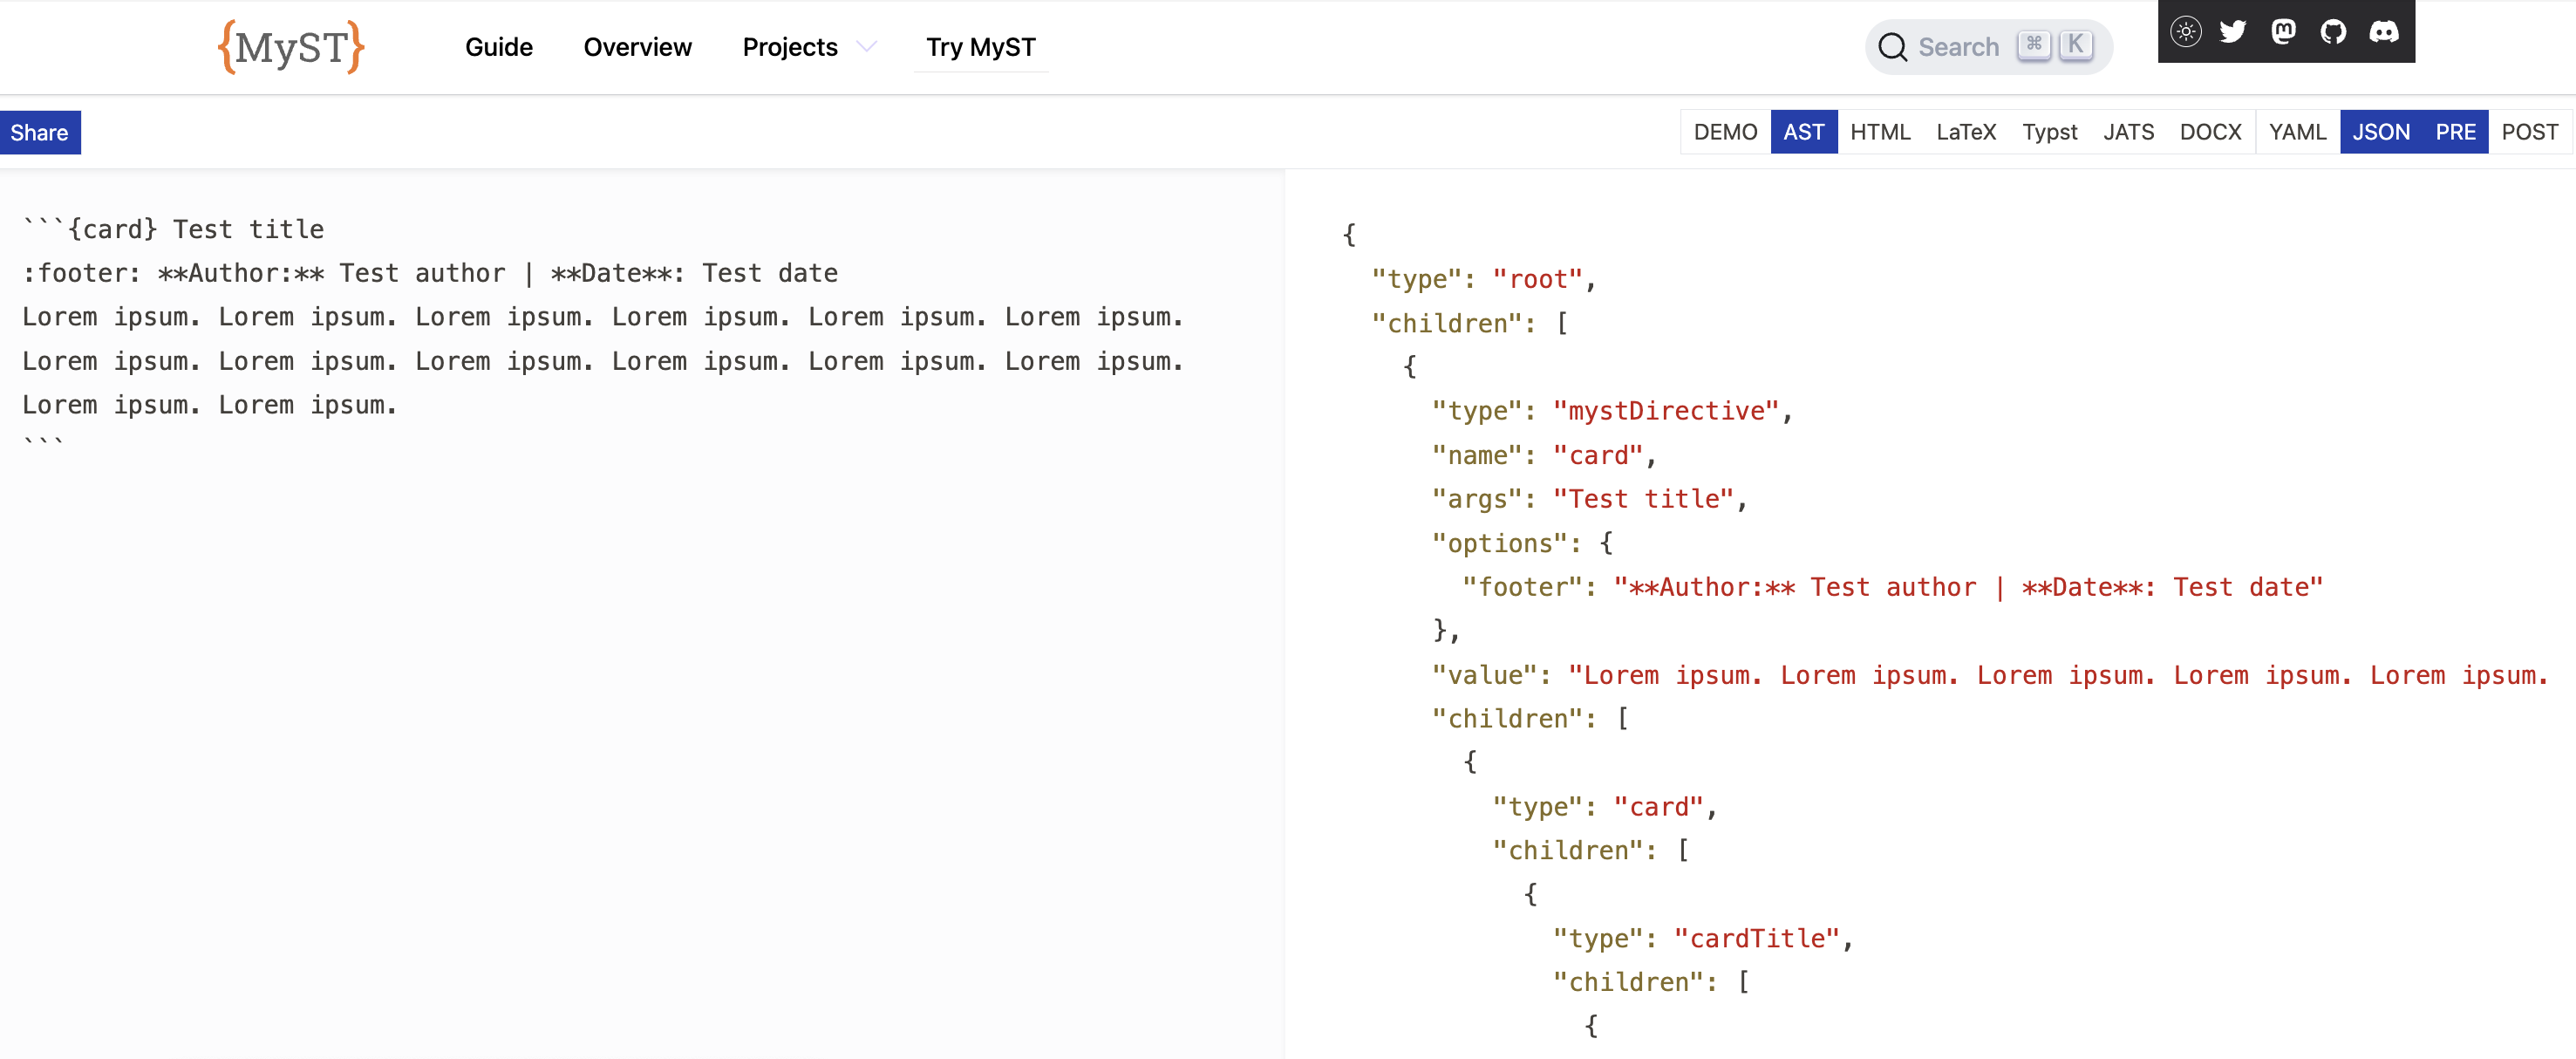
Task: Open the LaTeX export tab
Action: point(1966,130)
